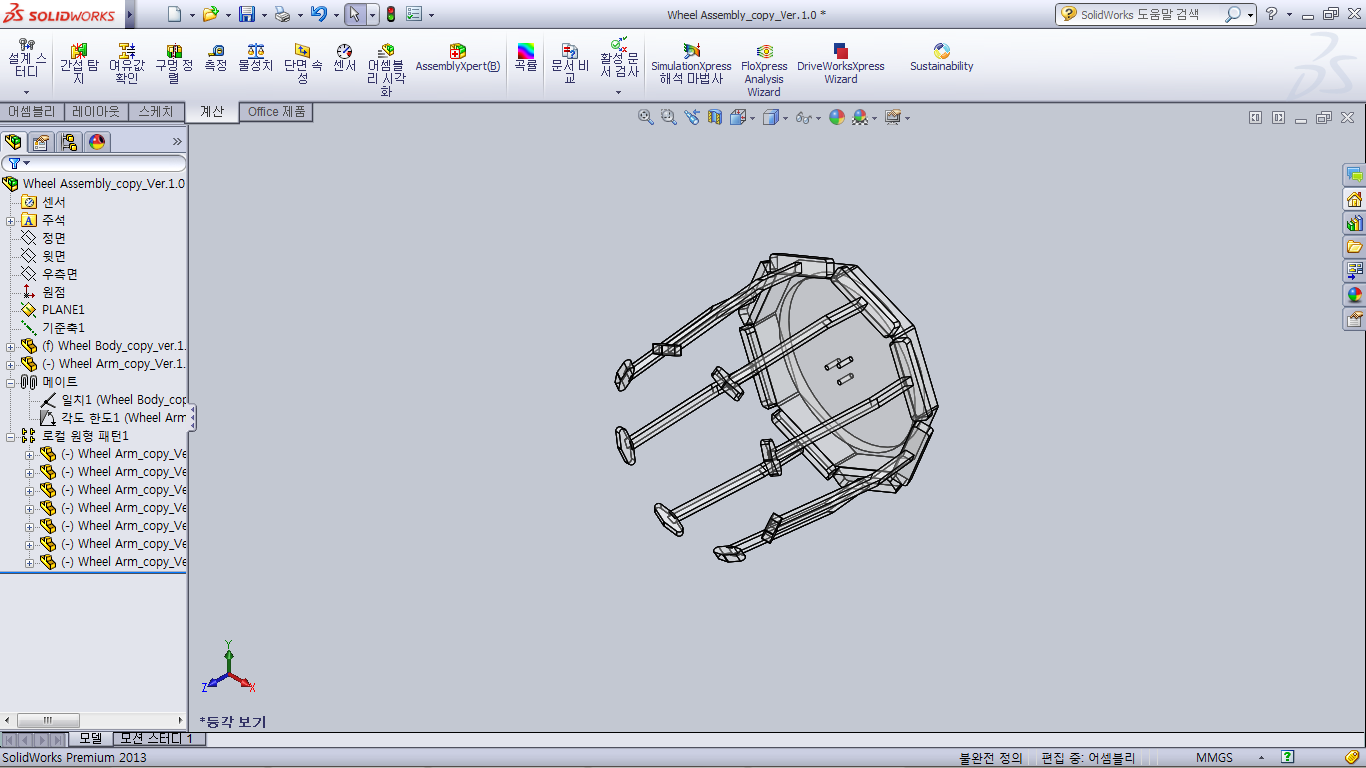Open the display style dropdown arrow
This screenshot has height=768, width=1366.
785,118
